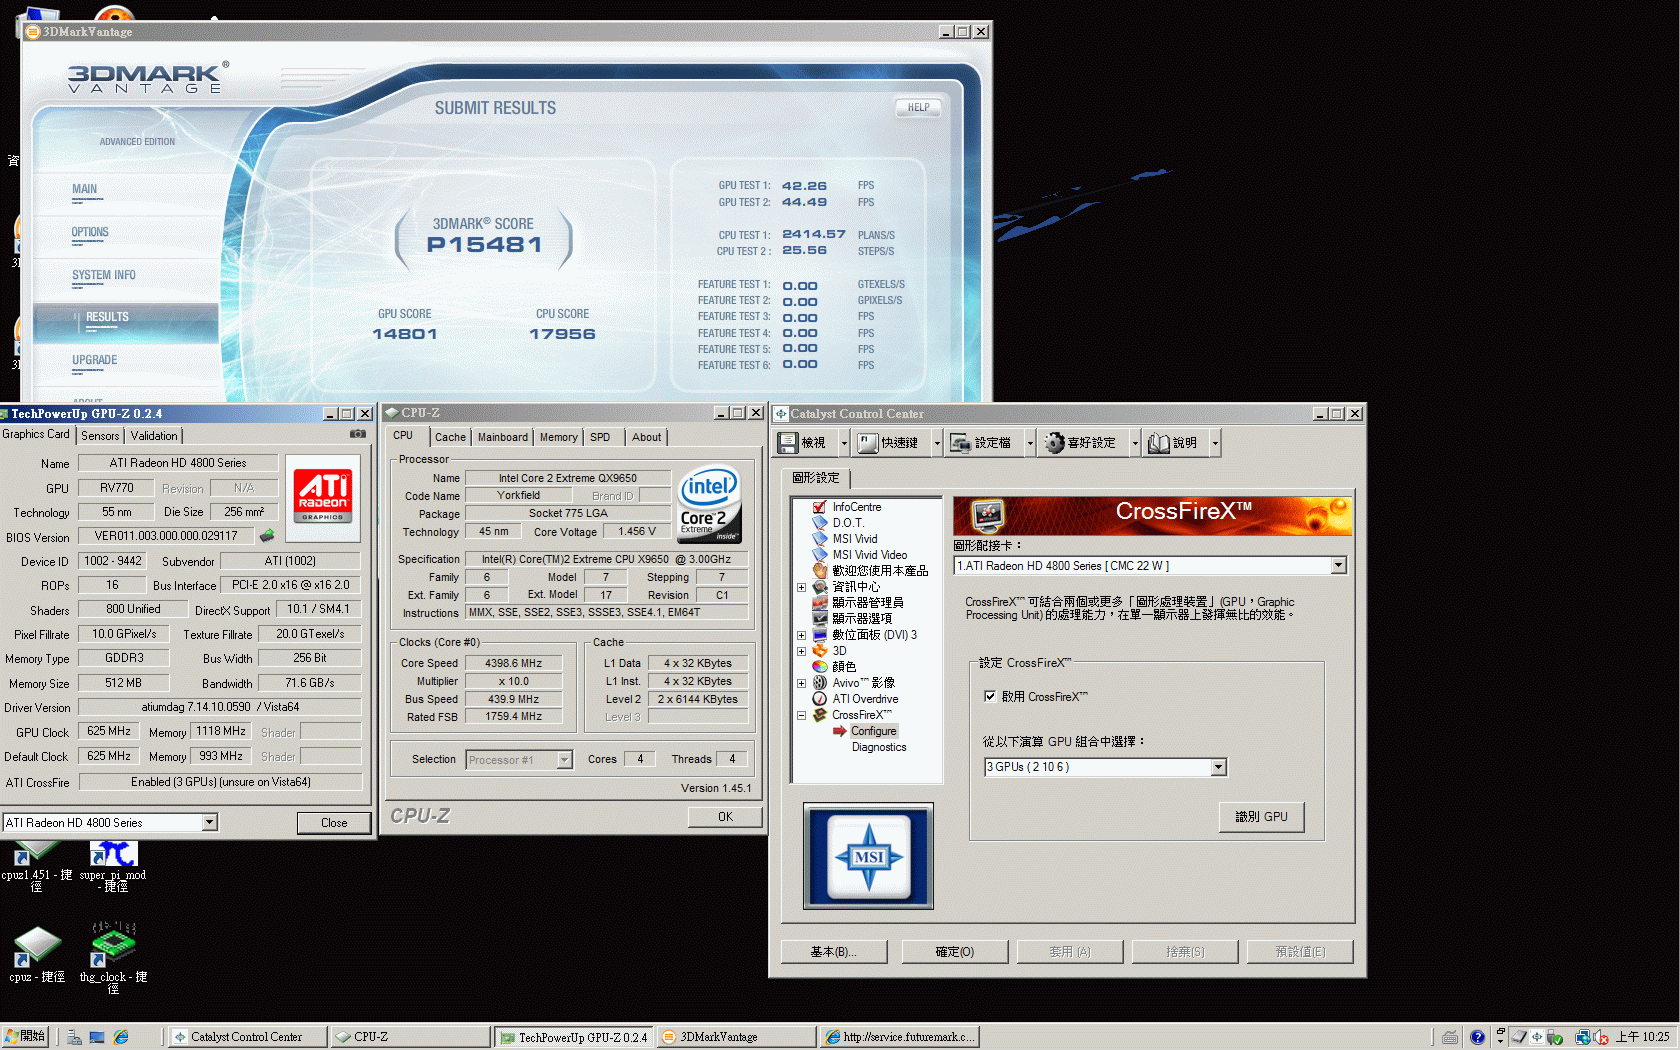Switch to the Memory tab in CPU-Z

click(558, 437)
